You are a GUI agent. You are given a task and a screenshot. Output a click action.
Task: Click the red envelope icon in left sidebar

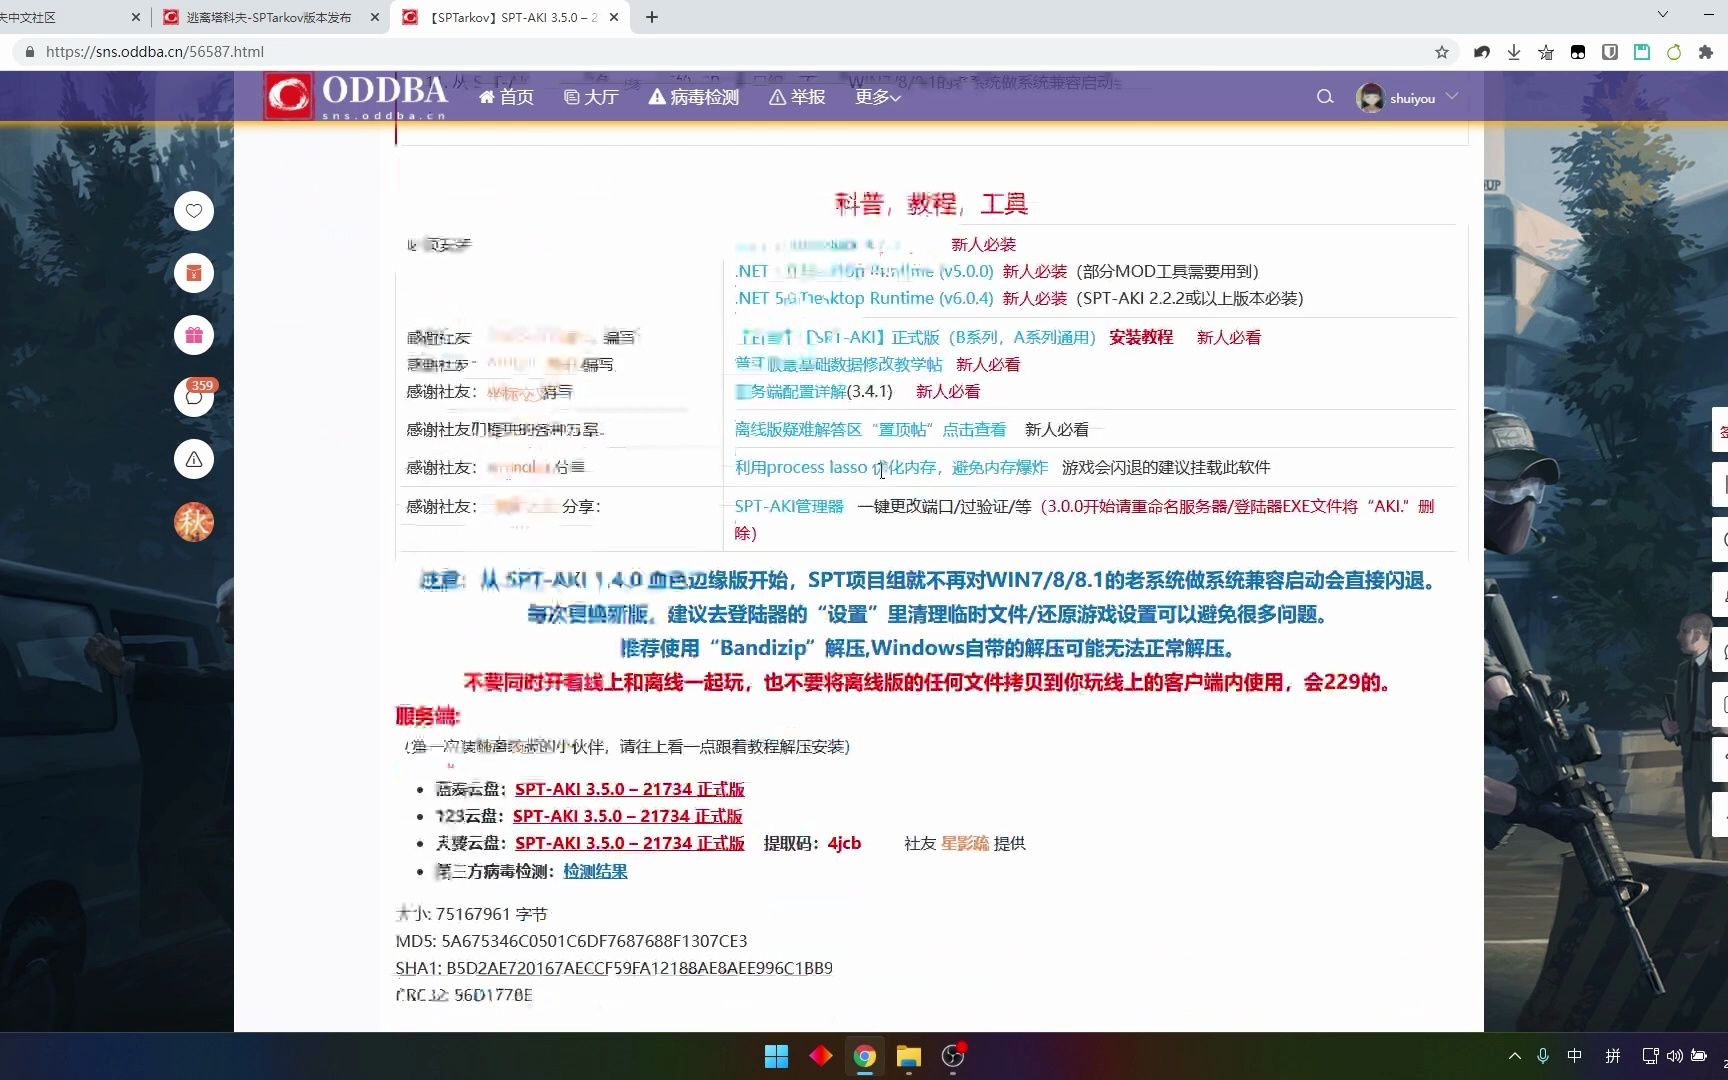point(194,273)
